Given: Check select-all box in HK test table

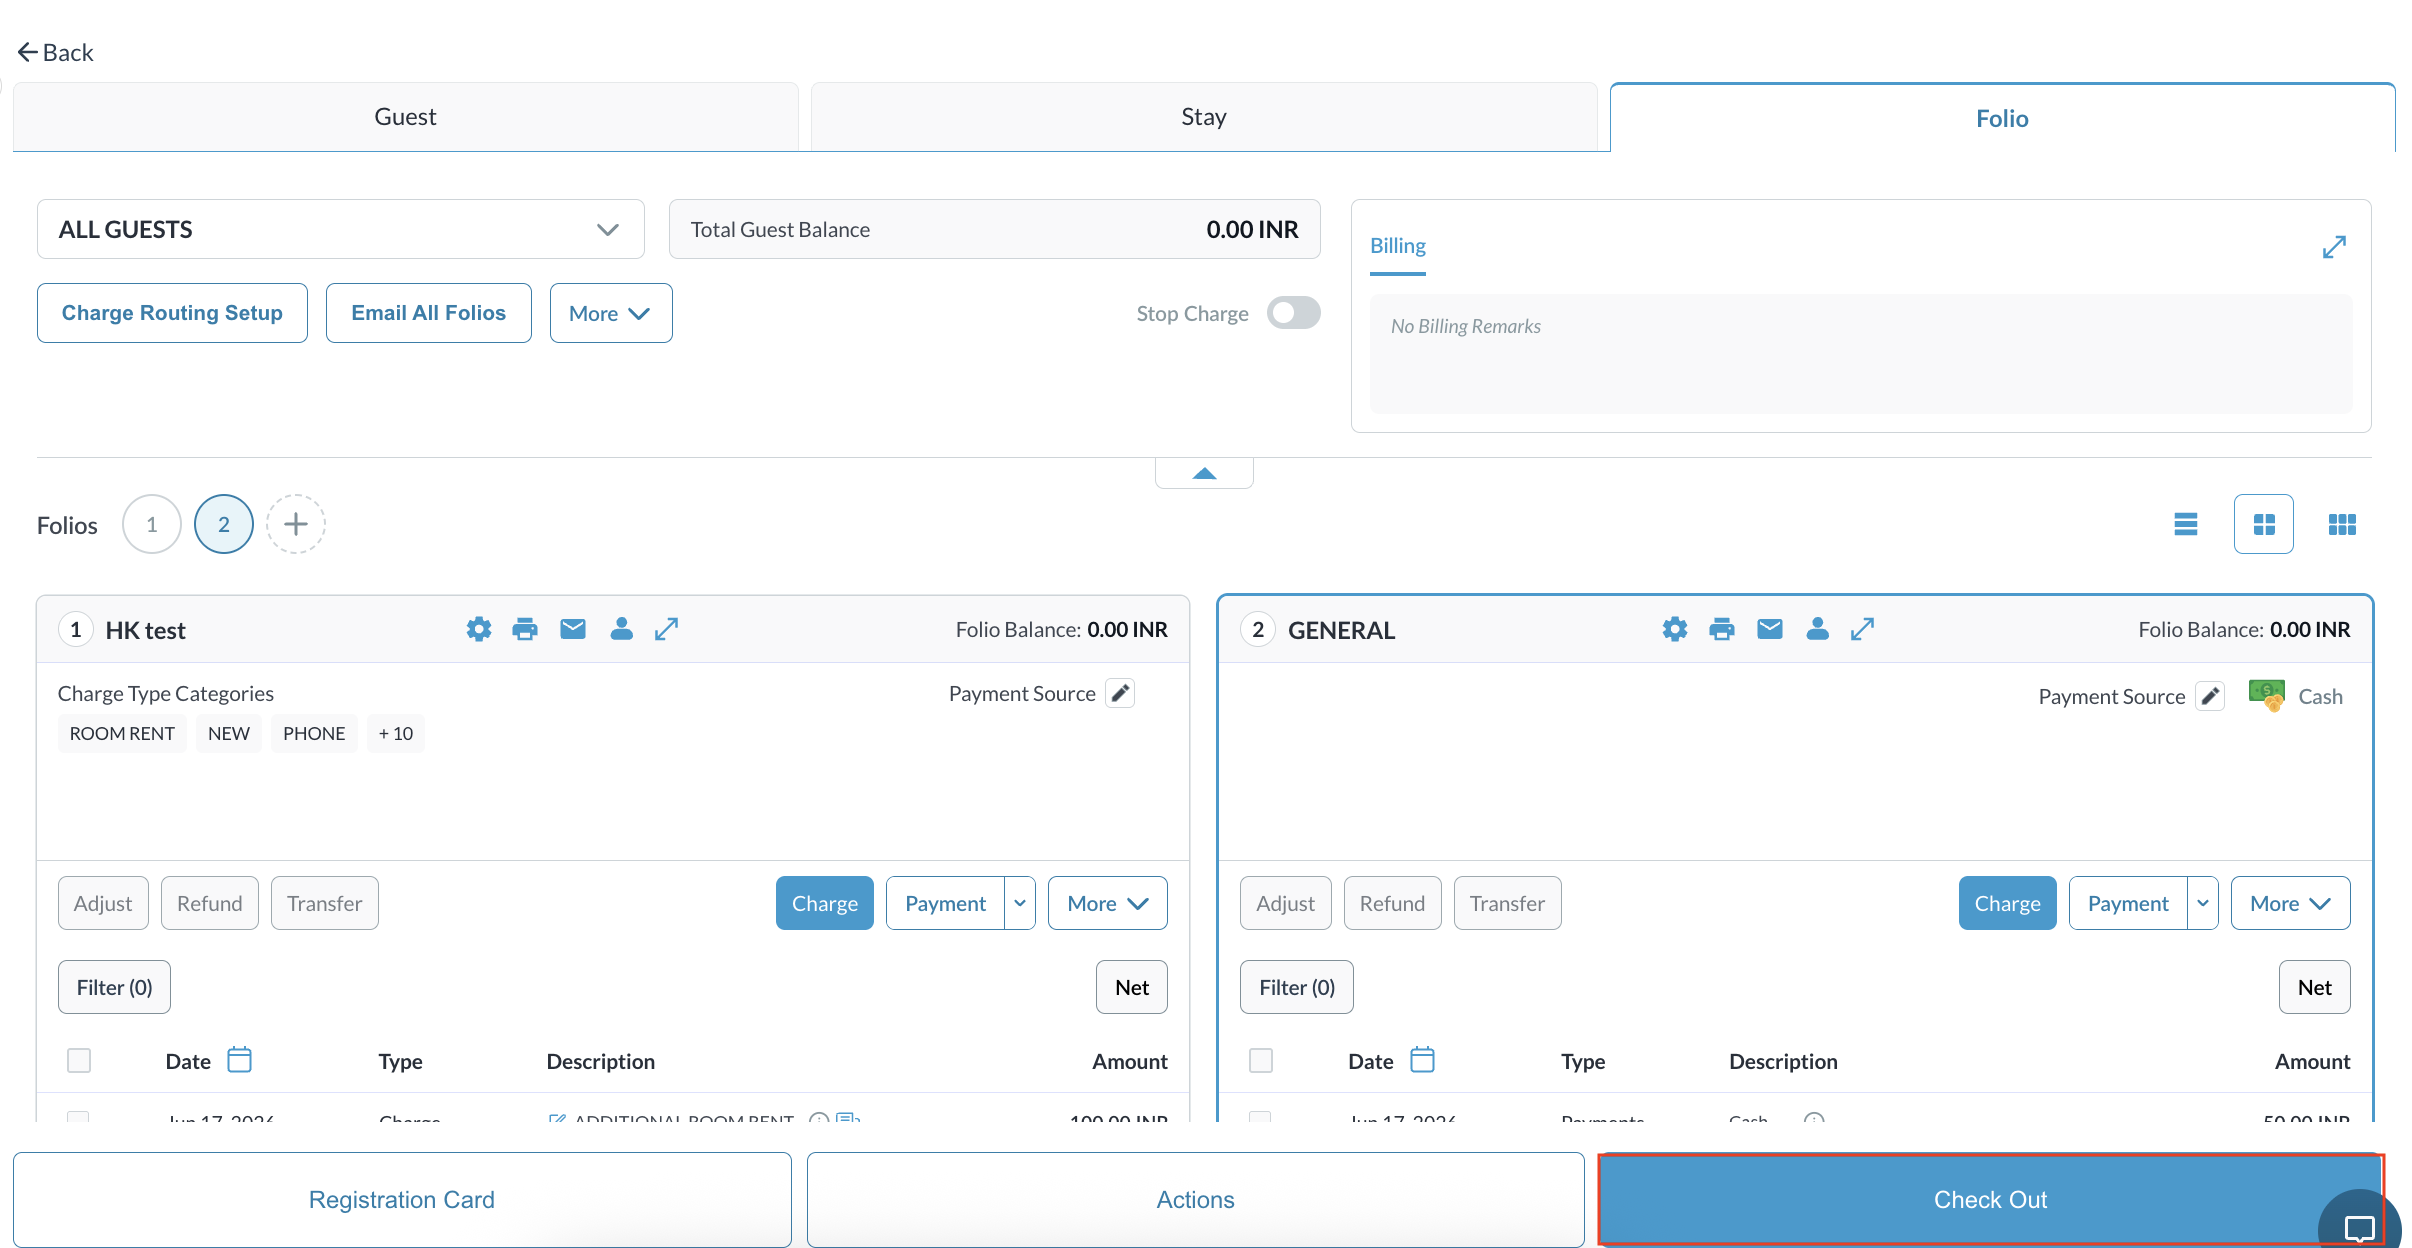Looking at the screenshot, I should pos(79,1060).
